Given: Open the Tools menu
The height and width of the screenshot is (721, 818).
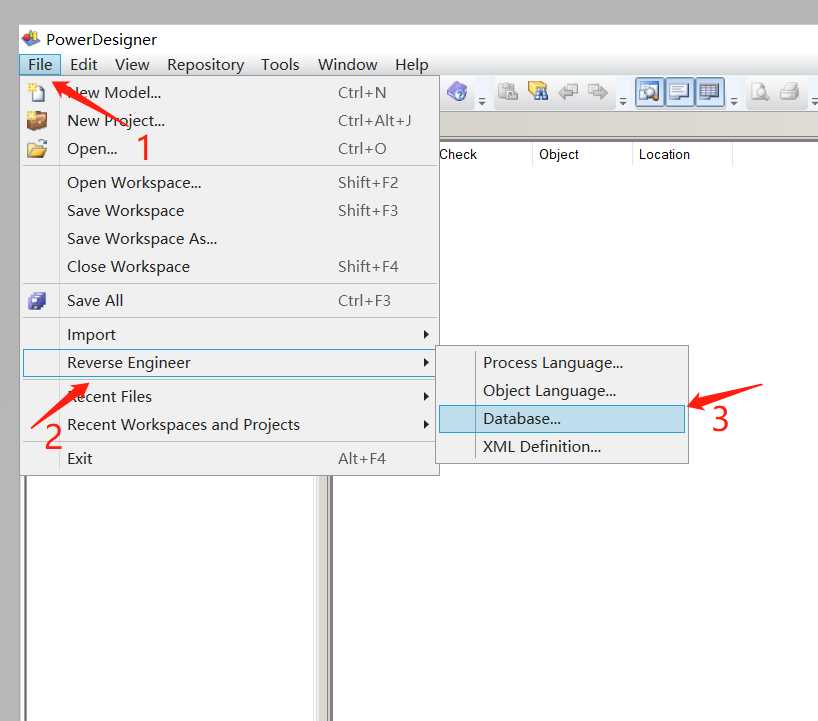Looking at the screenshot, I should pos(280,65).
